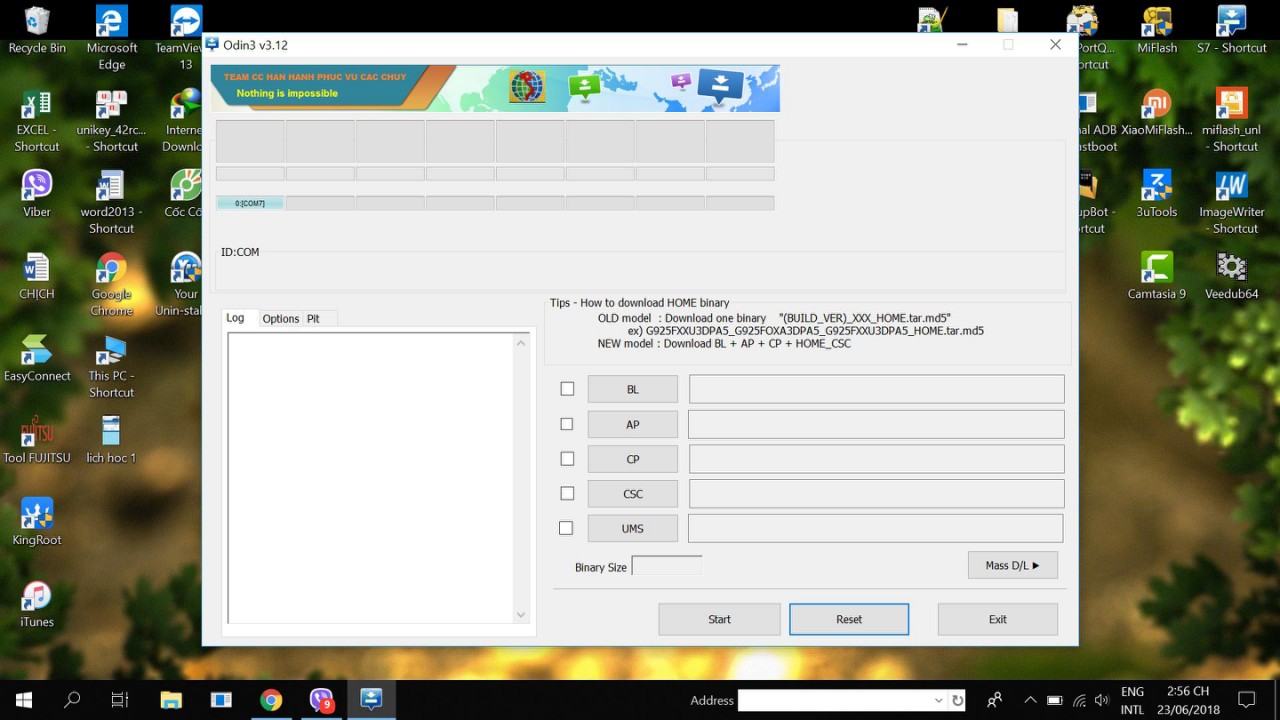Open File Explorer from the taskbar
The width and height of the screenshot is (1280, 720).
click(x=171, y=700)
